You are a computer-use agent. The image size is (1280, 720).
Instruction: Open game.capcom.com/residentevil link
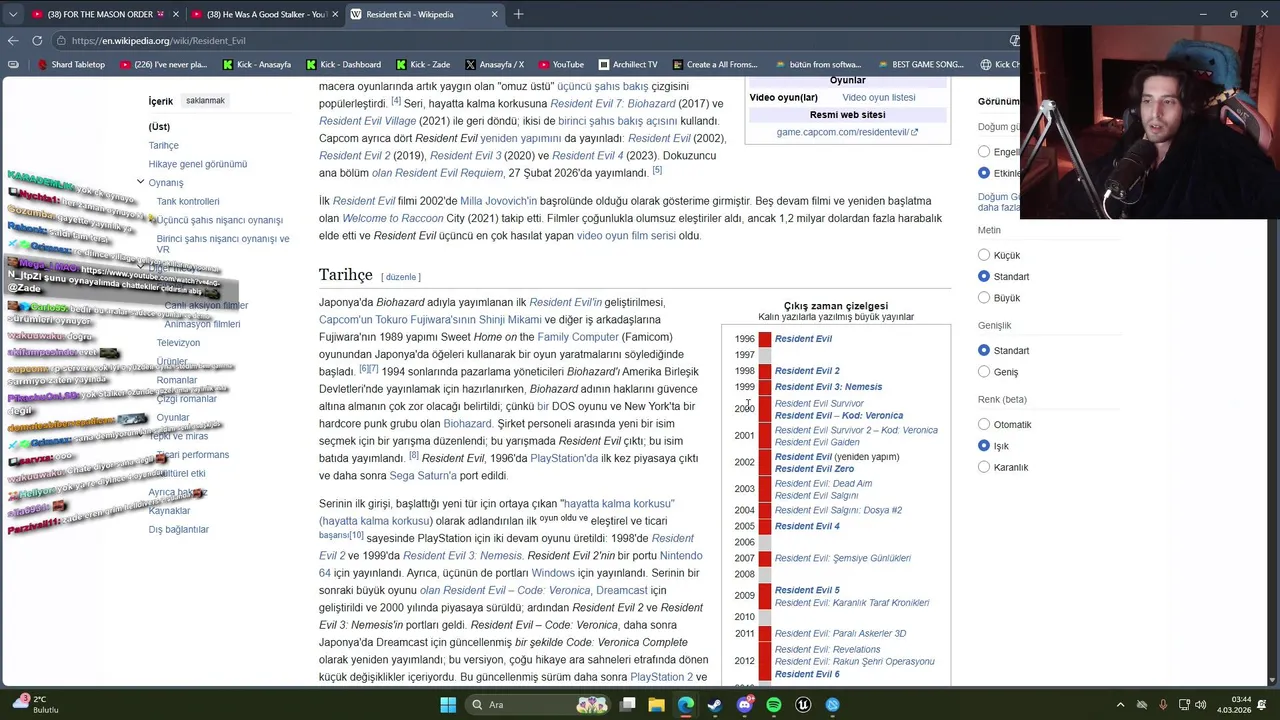tap(847, 132)
